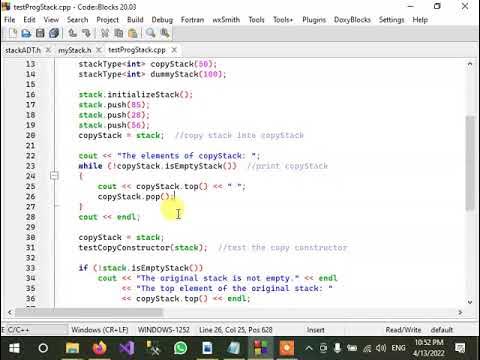The height and width of the screenshot is (360, 480).
Task: Click 'default' in status bar
Action: pos(442,330)
